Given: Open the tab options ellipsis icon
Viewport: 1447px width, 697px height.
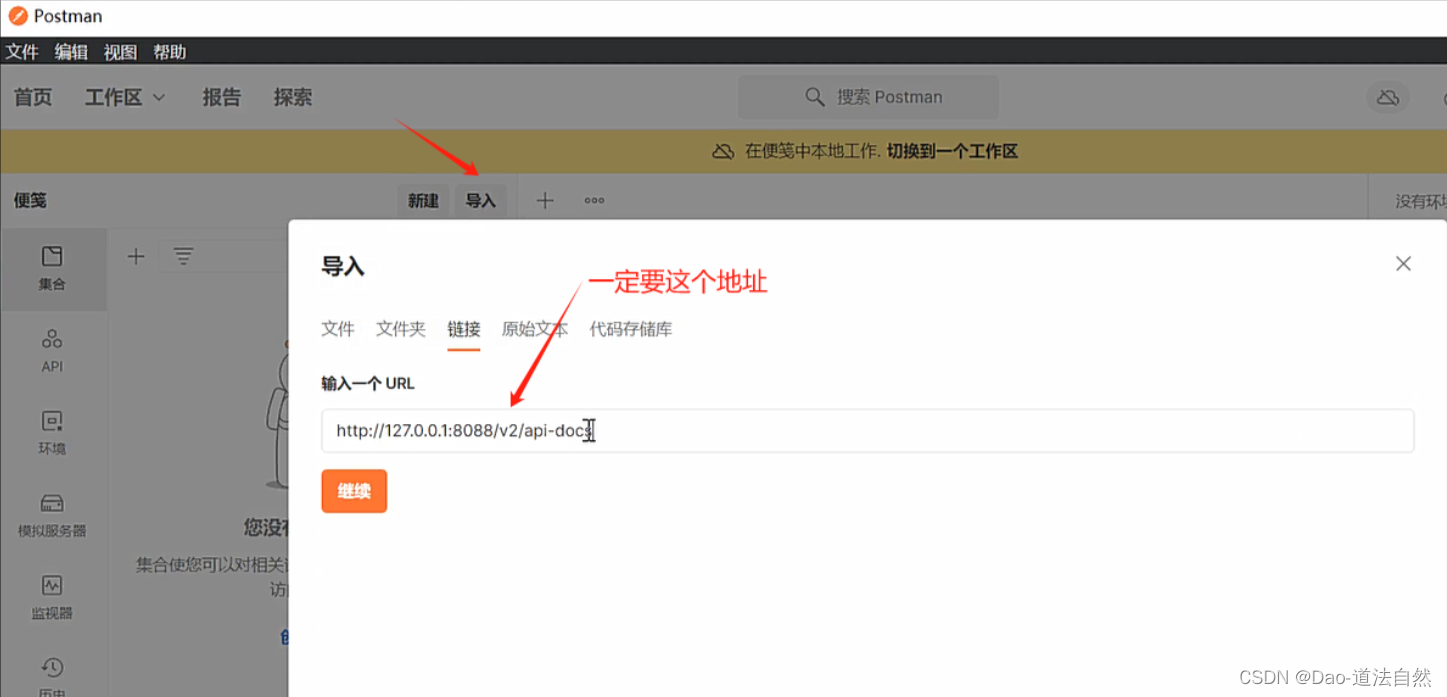Looking at the screenshot, I should tap(594, 200).
